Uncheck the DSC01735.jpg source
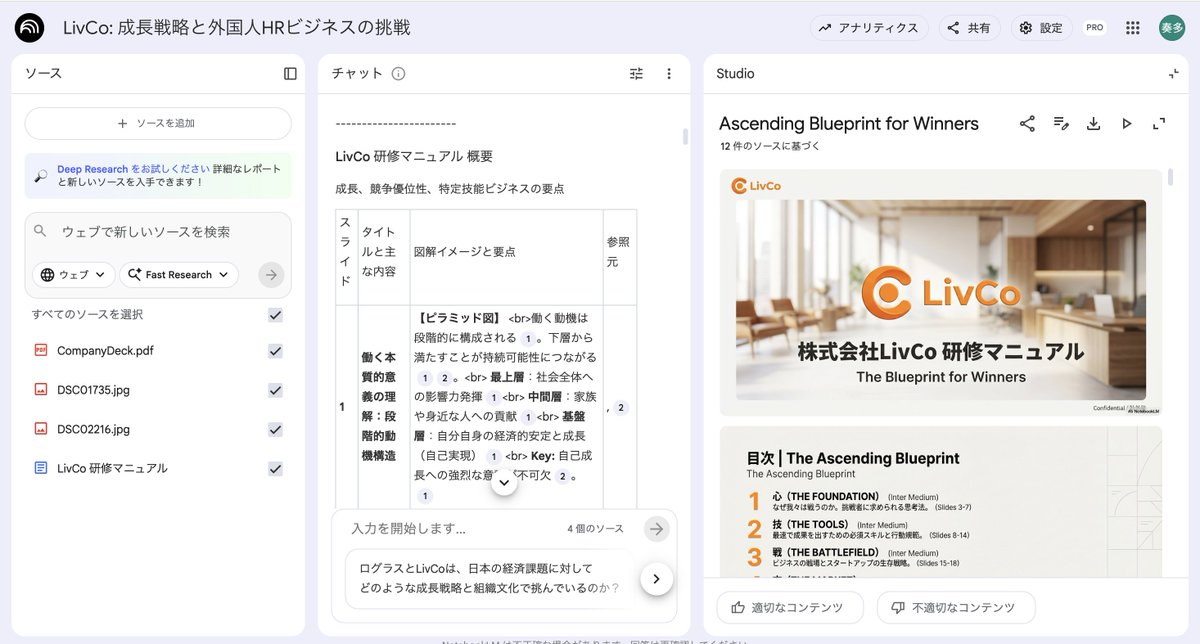Image resolution: width=1200 pixels, height=644 pixels. tap(274, 389)
